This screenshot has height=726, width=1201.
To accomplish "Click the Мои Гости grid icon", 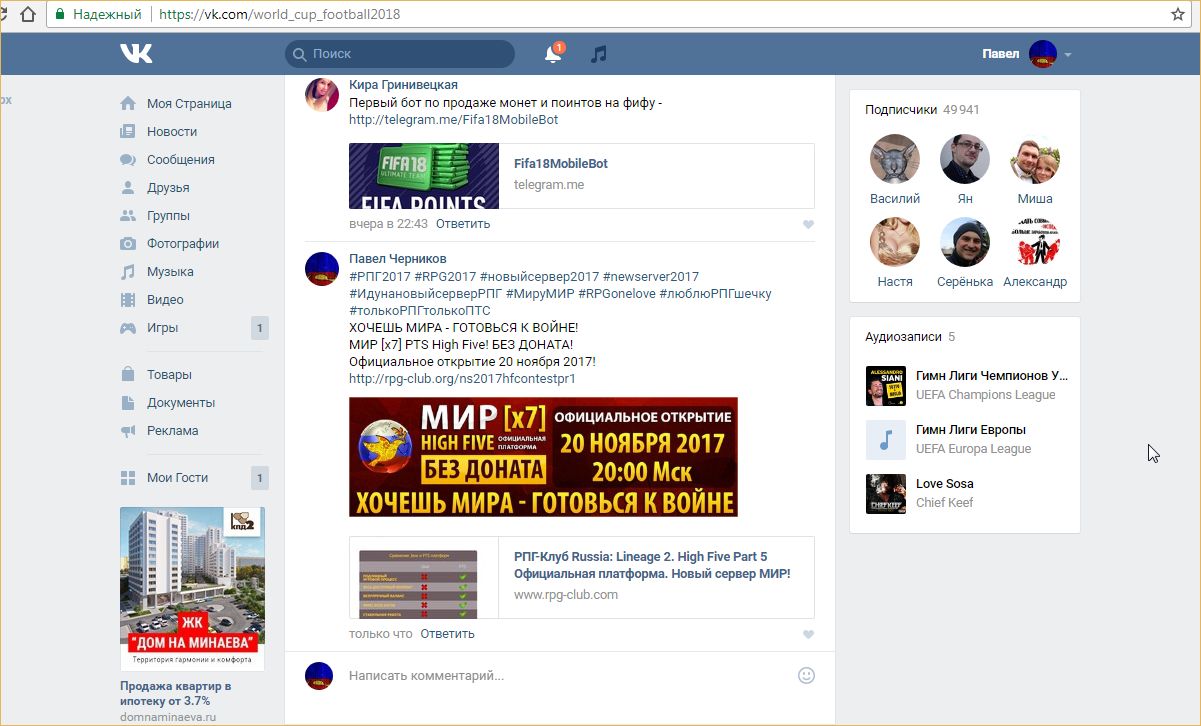I will coord(128,478).
